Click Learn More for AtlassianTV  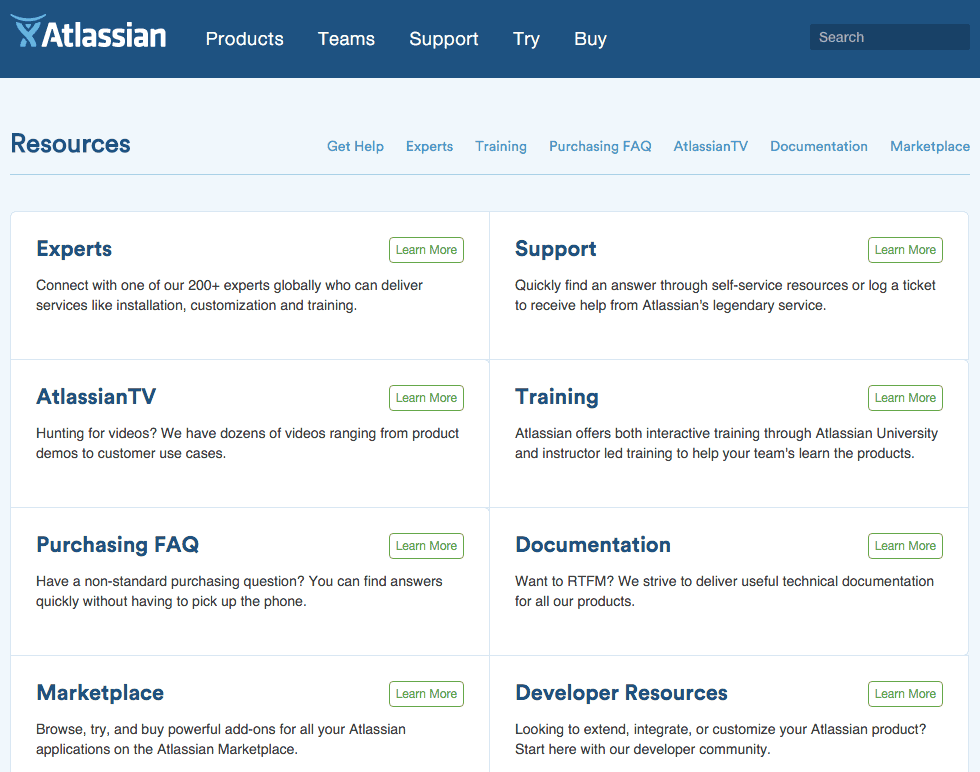426,398
